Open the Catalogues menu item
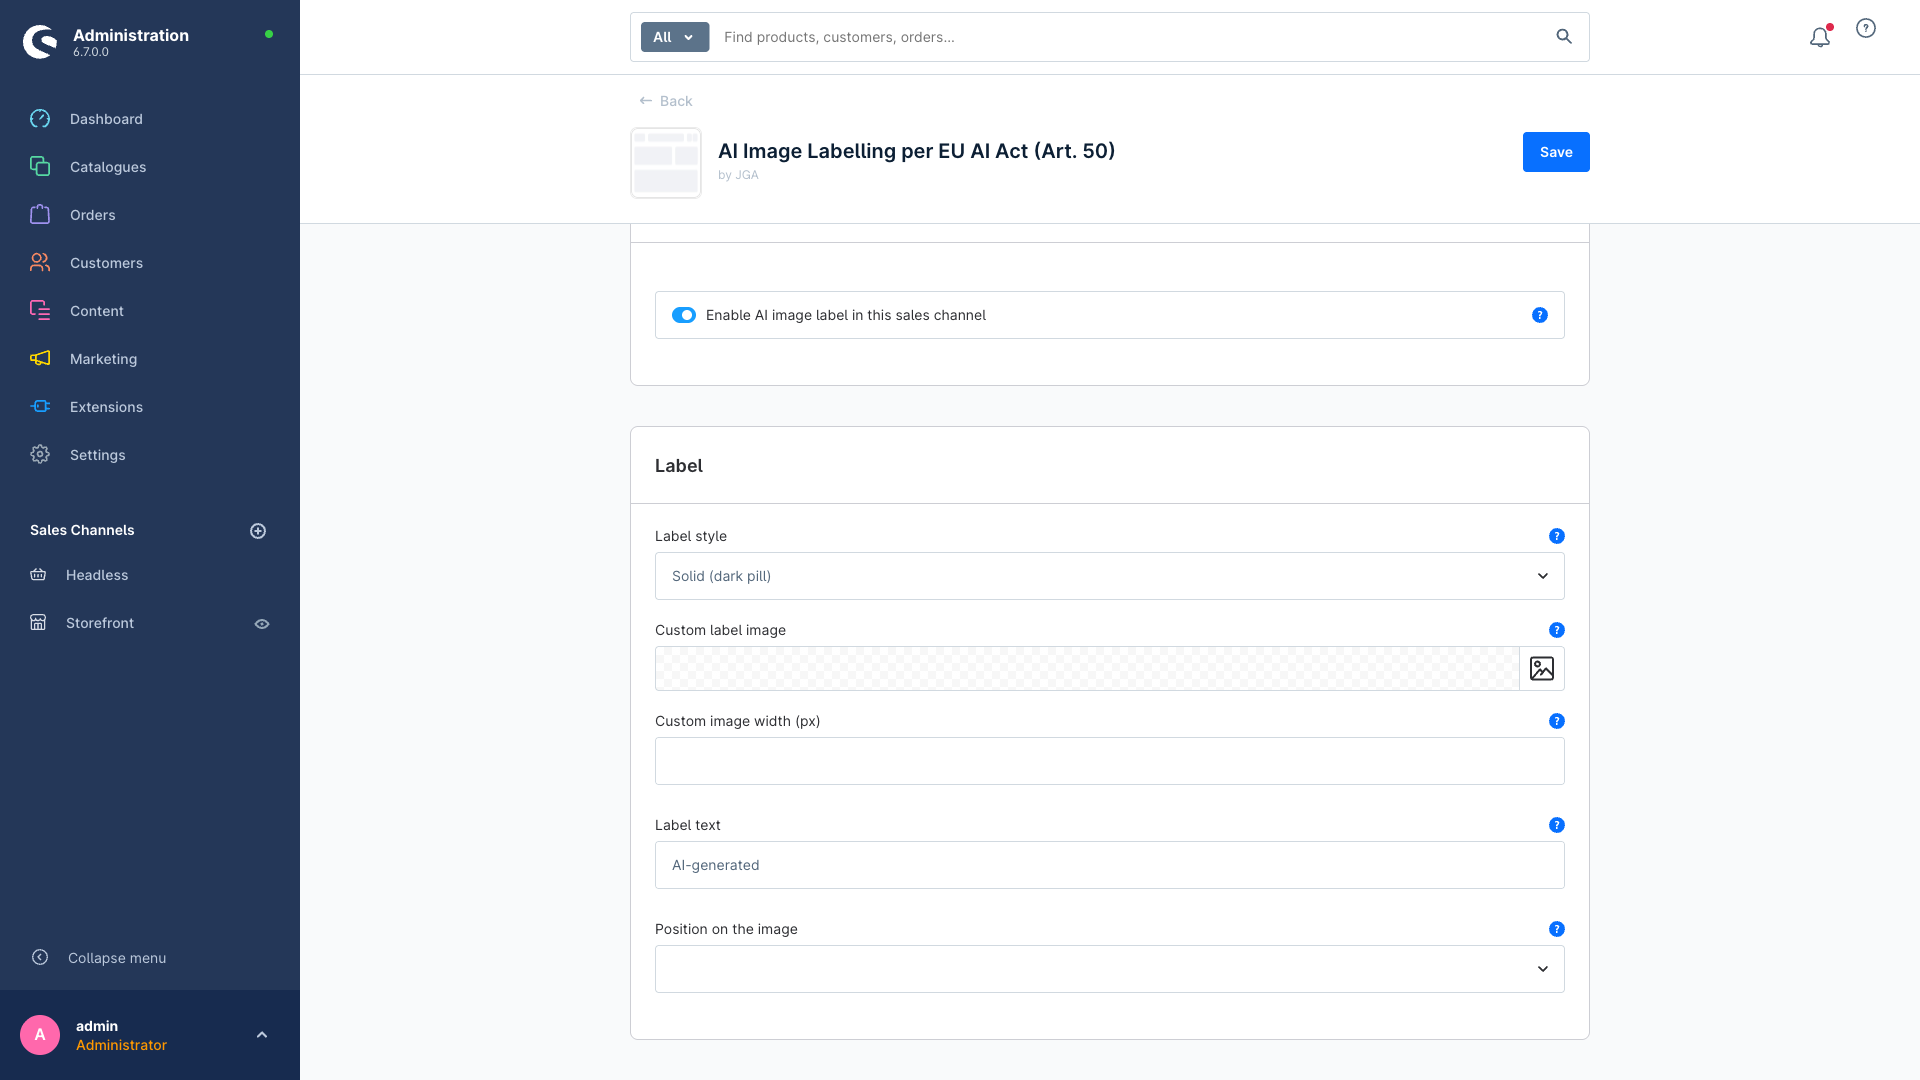Viewport: 1920px width, 1080px height. (108, 167)
